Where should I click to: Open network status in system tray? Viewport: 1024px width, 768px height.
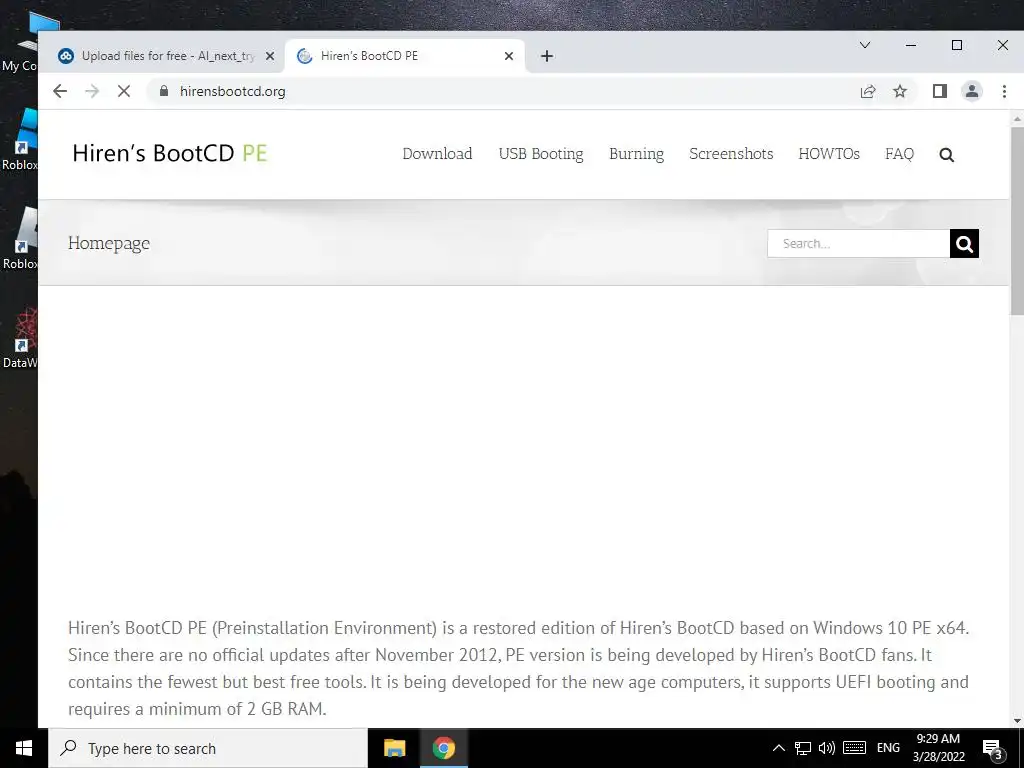[803, 748]
